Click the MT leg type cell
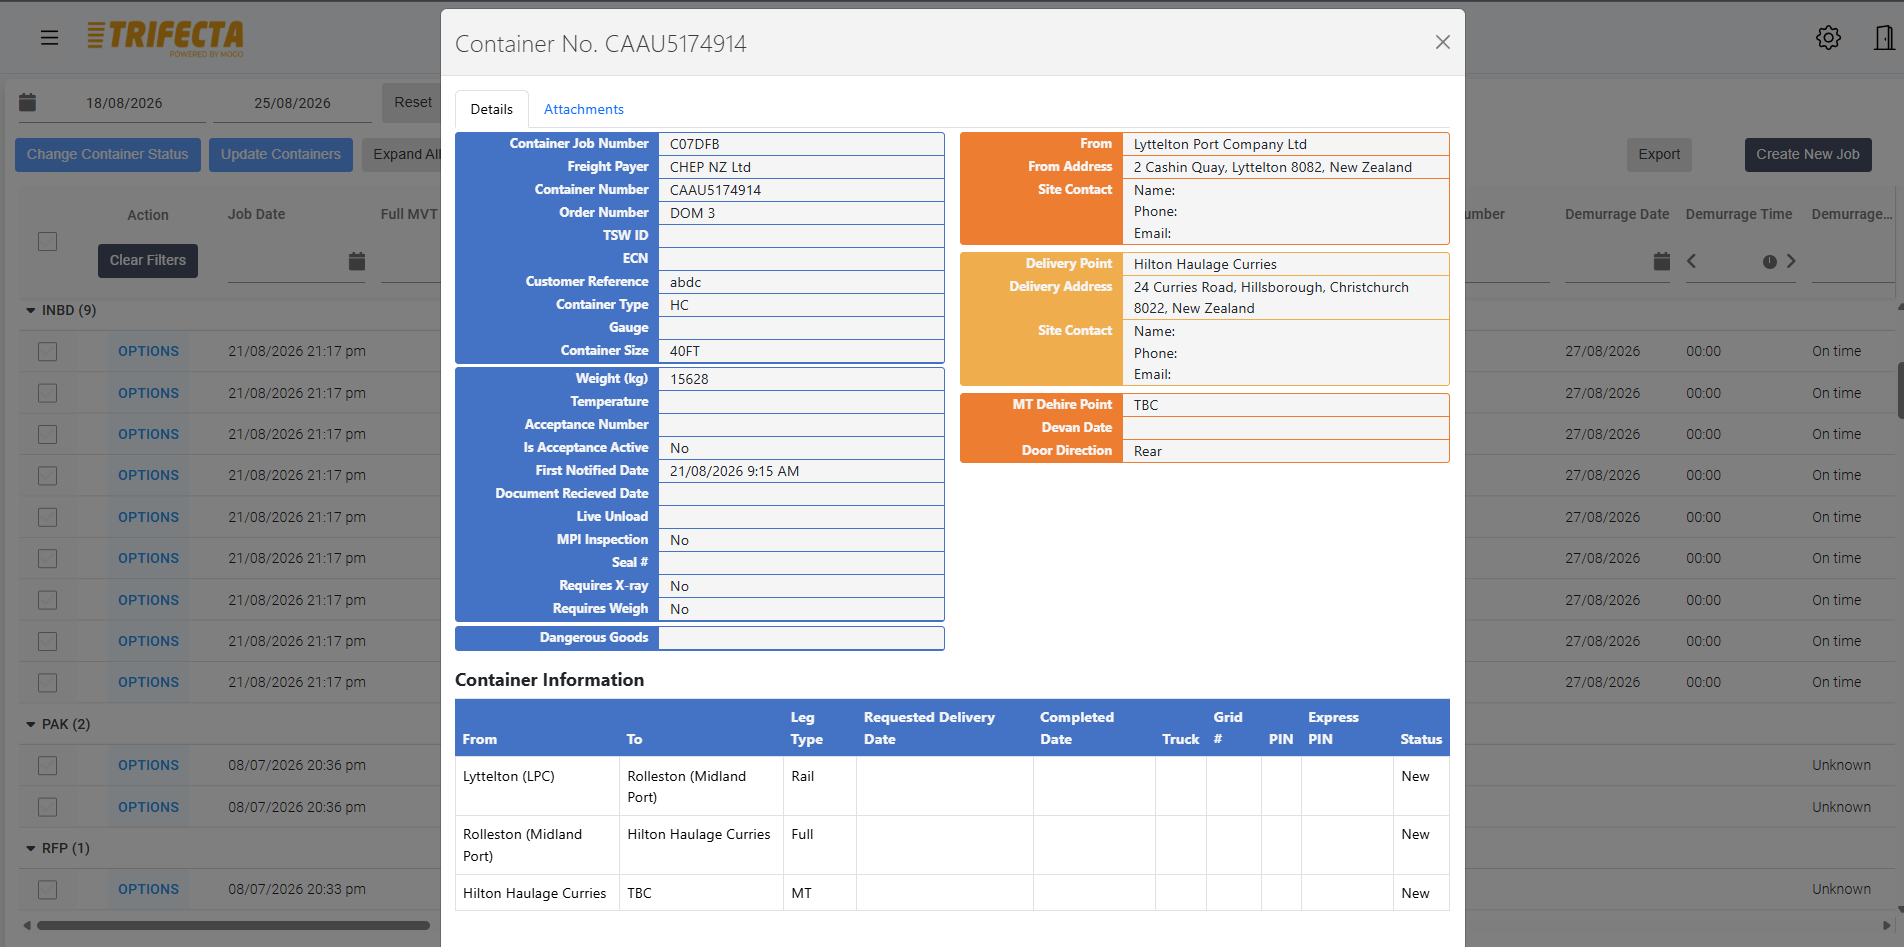Viewport: 1904px width, 947px height. (820, 893)
